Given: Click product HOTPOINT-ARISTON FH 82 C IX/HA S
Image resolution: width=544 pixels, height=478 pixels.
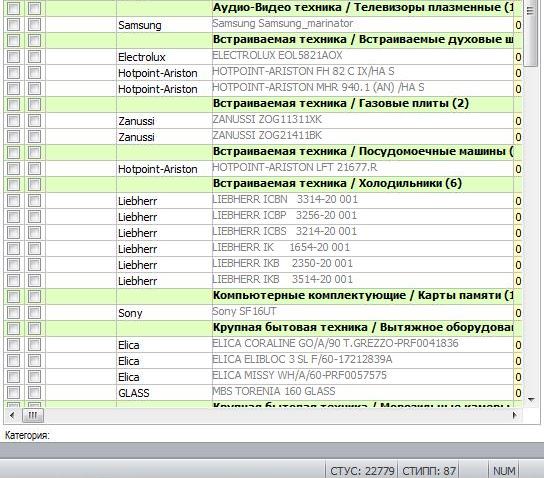Looking at the screenshot, I should (x=303, y=71).
